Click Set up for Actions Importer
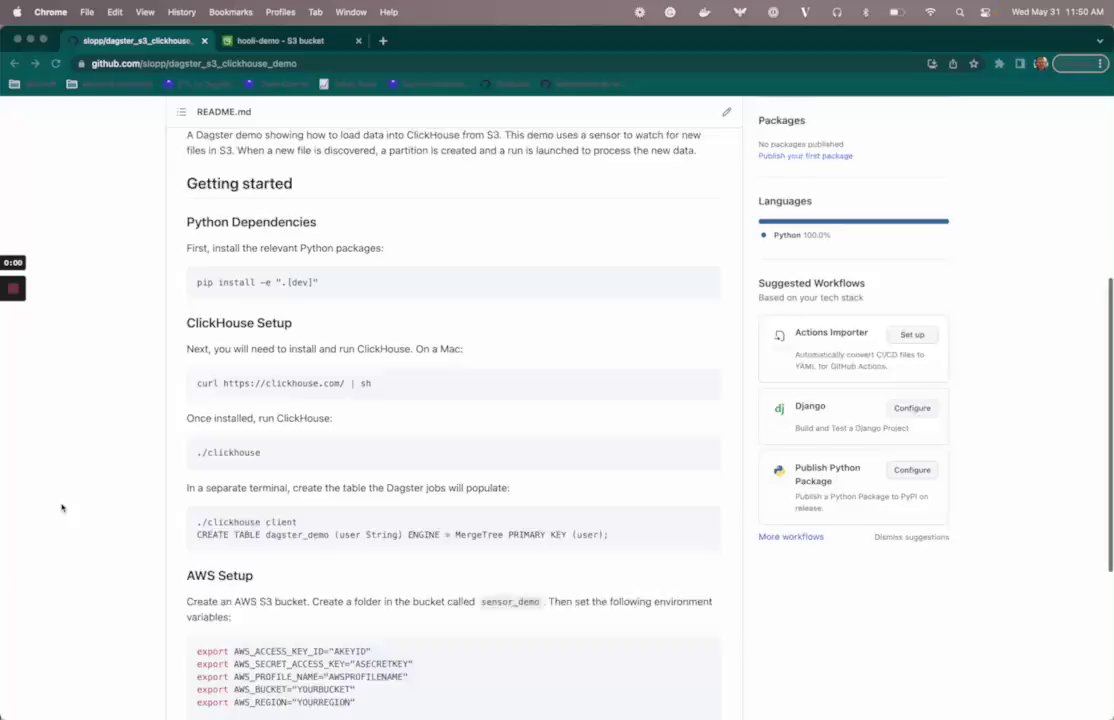 click(912, 335)
